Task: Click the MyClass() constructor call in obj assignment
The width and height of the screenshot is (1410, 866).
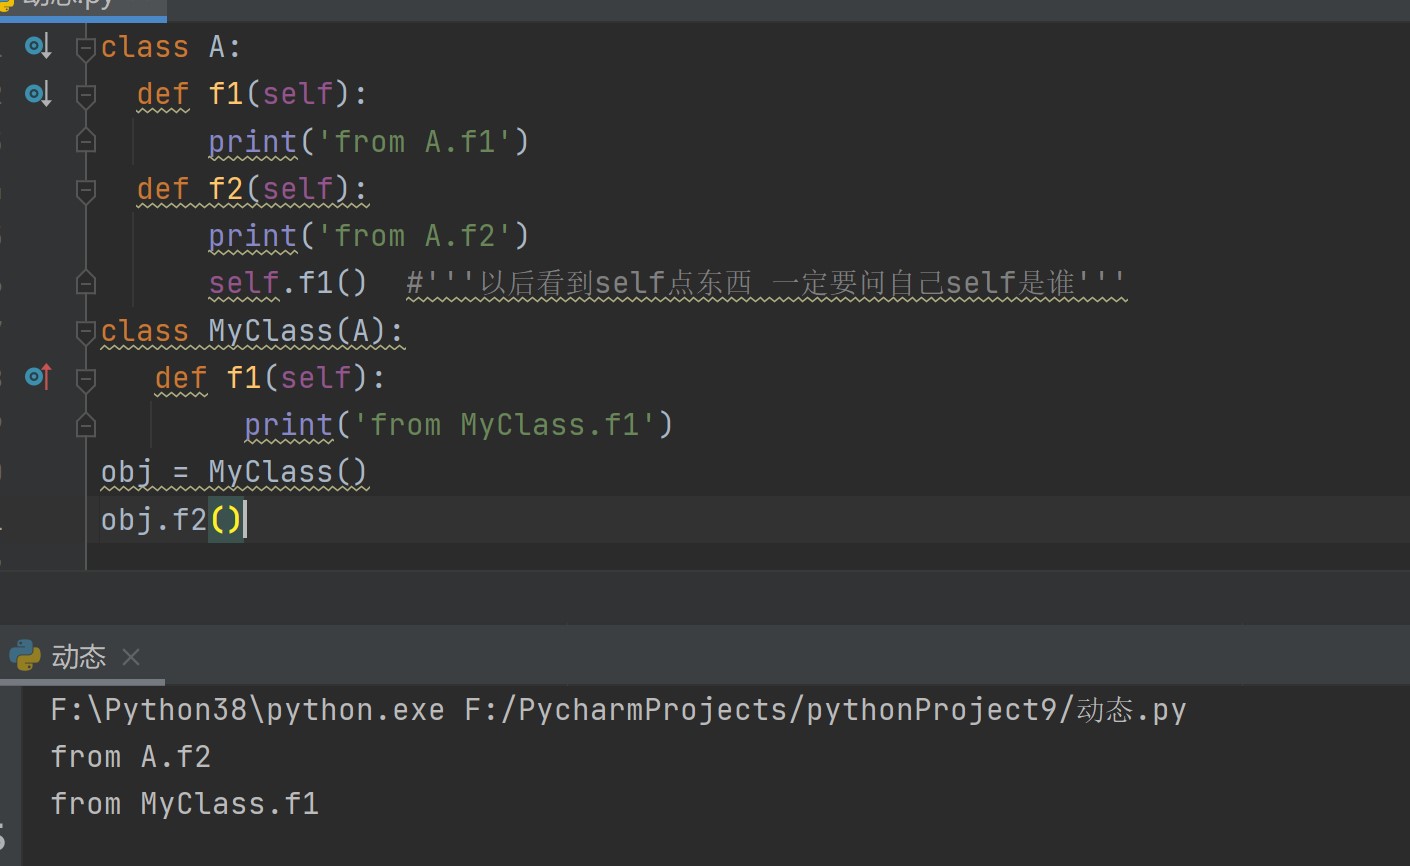Action: 287,472
